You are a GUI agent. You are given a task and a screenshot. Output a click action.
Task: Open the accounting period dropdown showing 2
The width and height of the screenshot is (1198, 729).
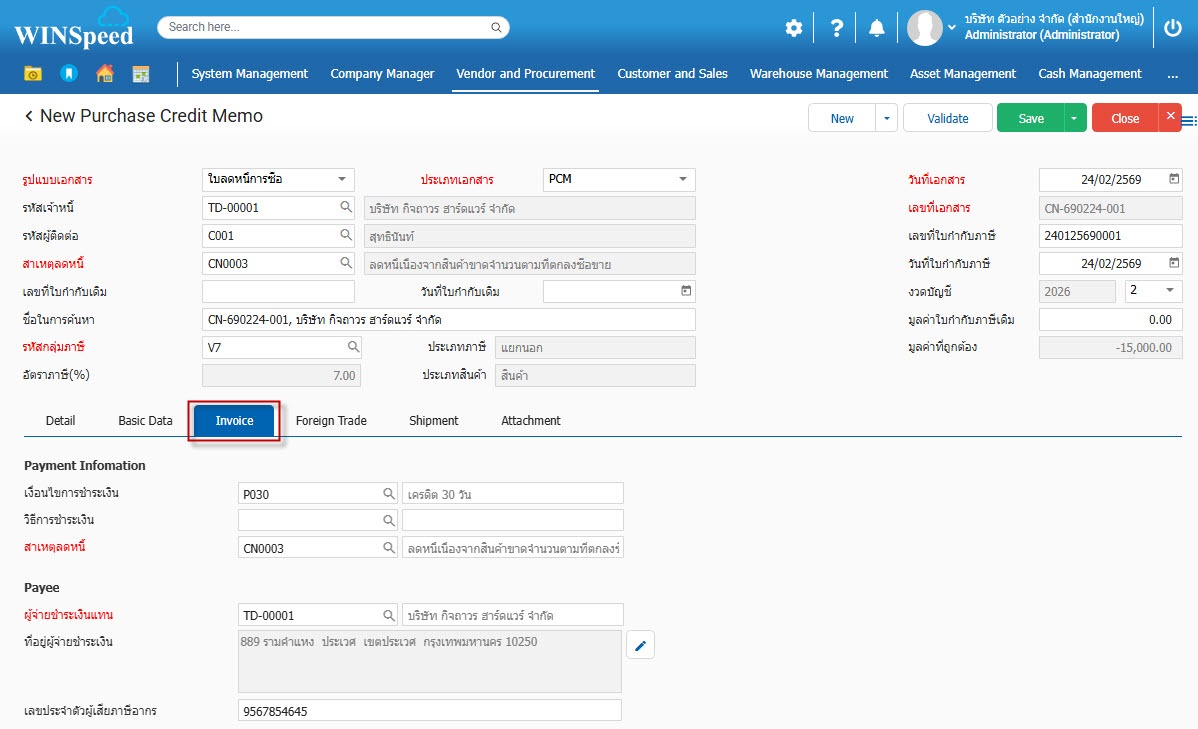(x=1169, y=291)
